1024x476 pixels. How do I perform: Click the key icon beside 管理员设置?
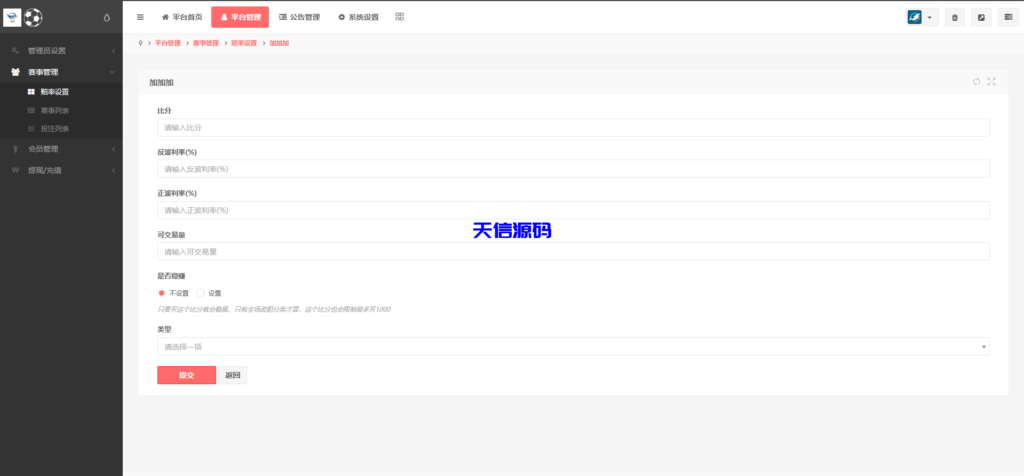(16, 50)
